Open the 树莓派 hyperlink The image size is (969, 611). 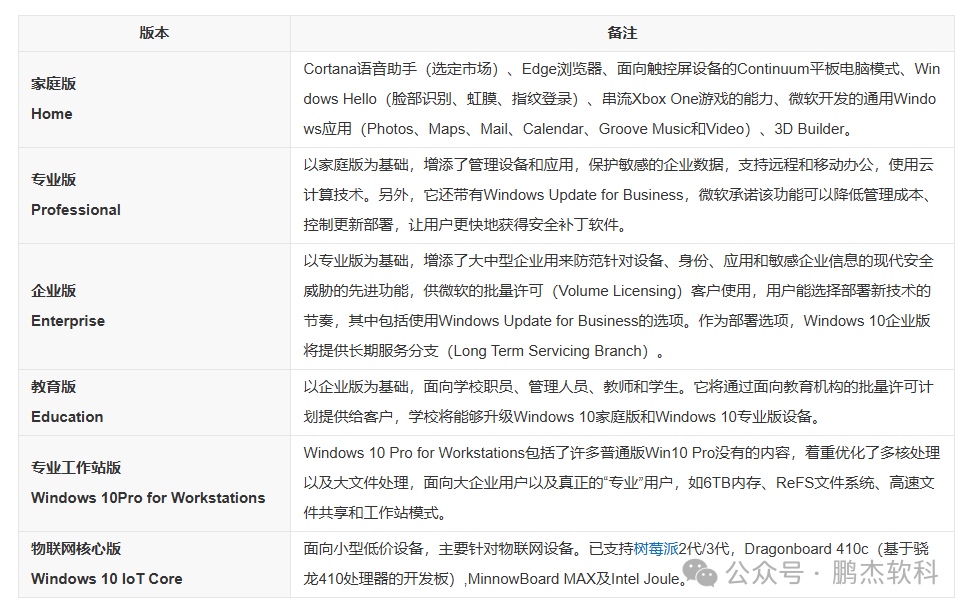pos(656,549)
